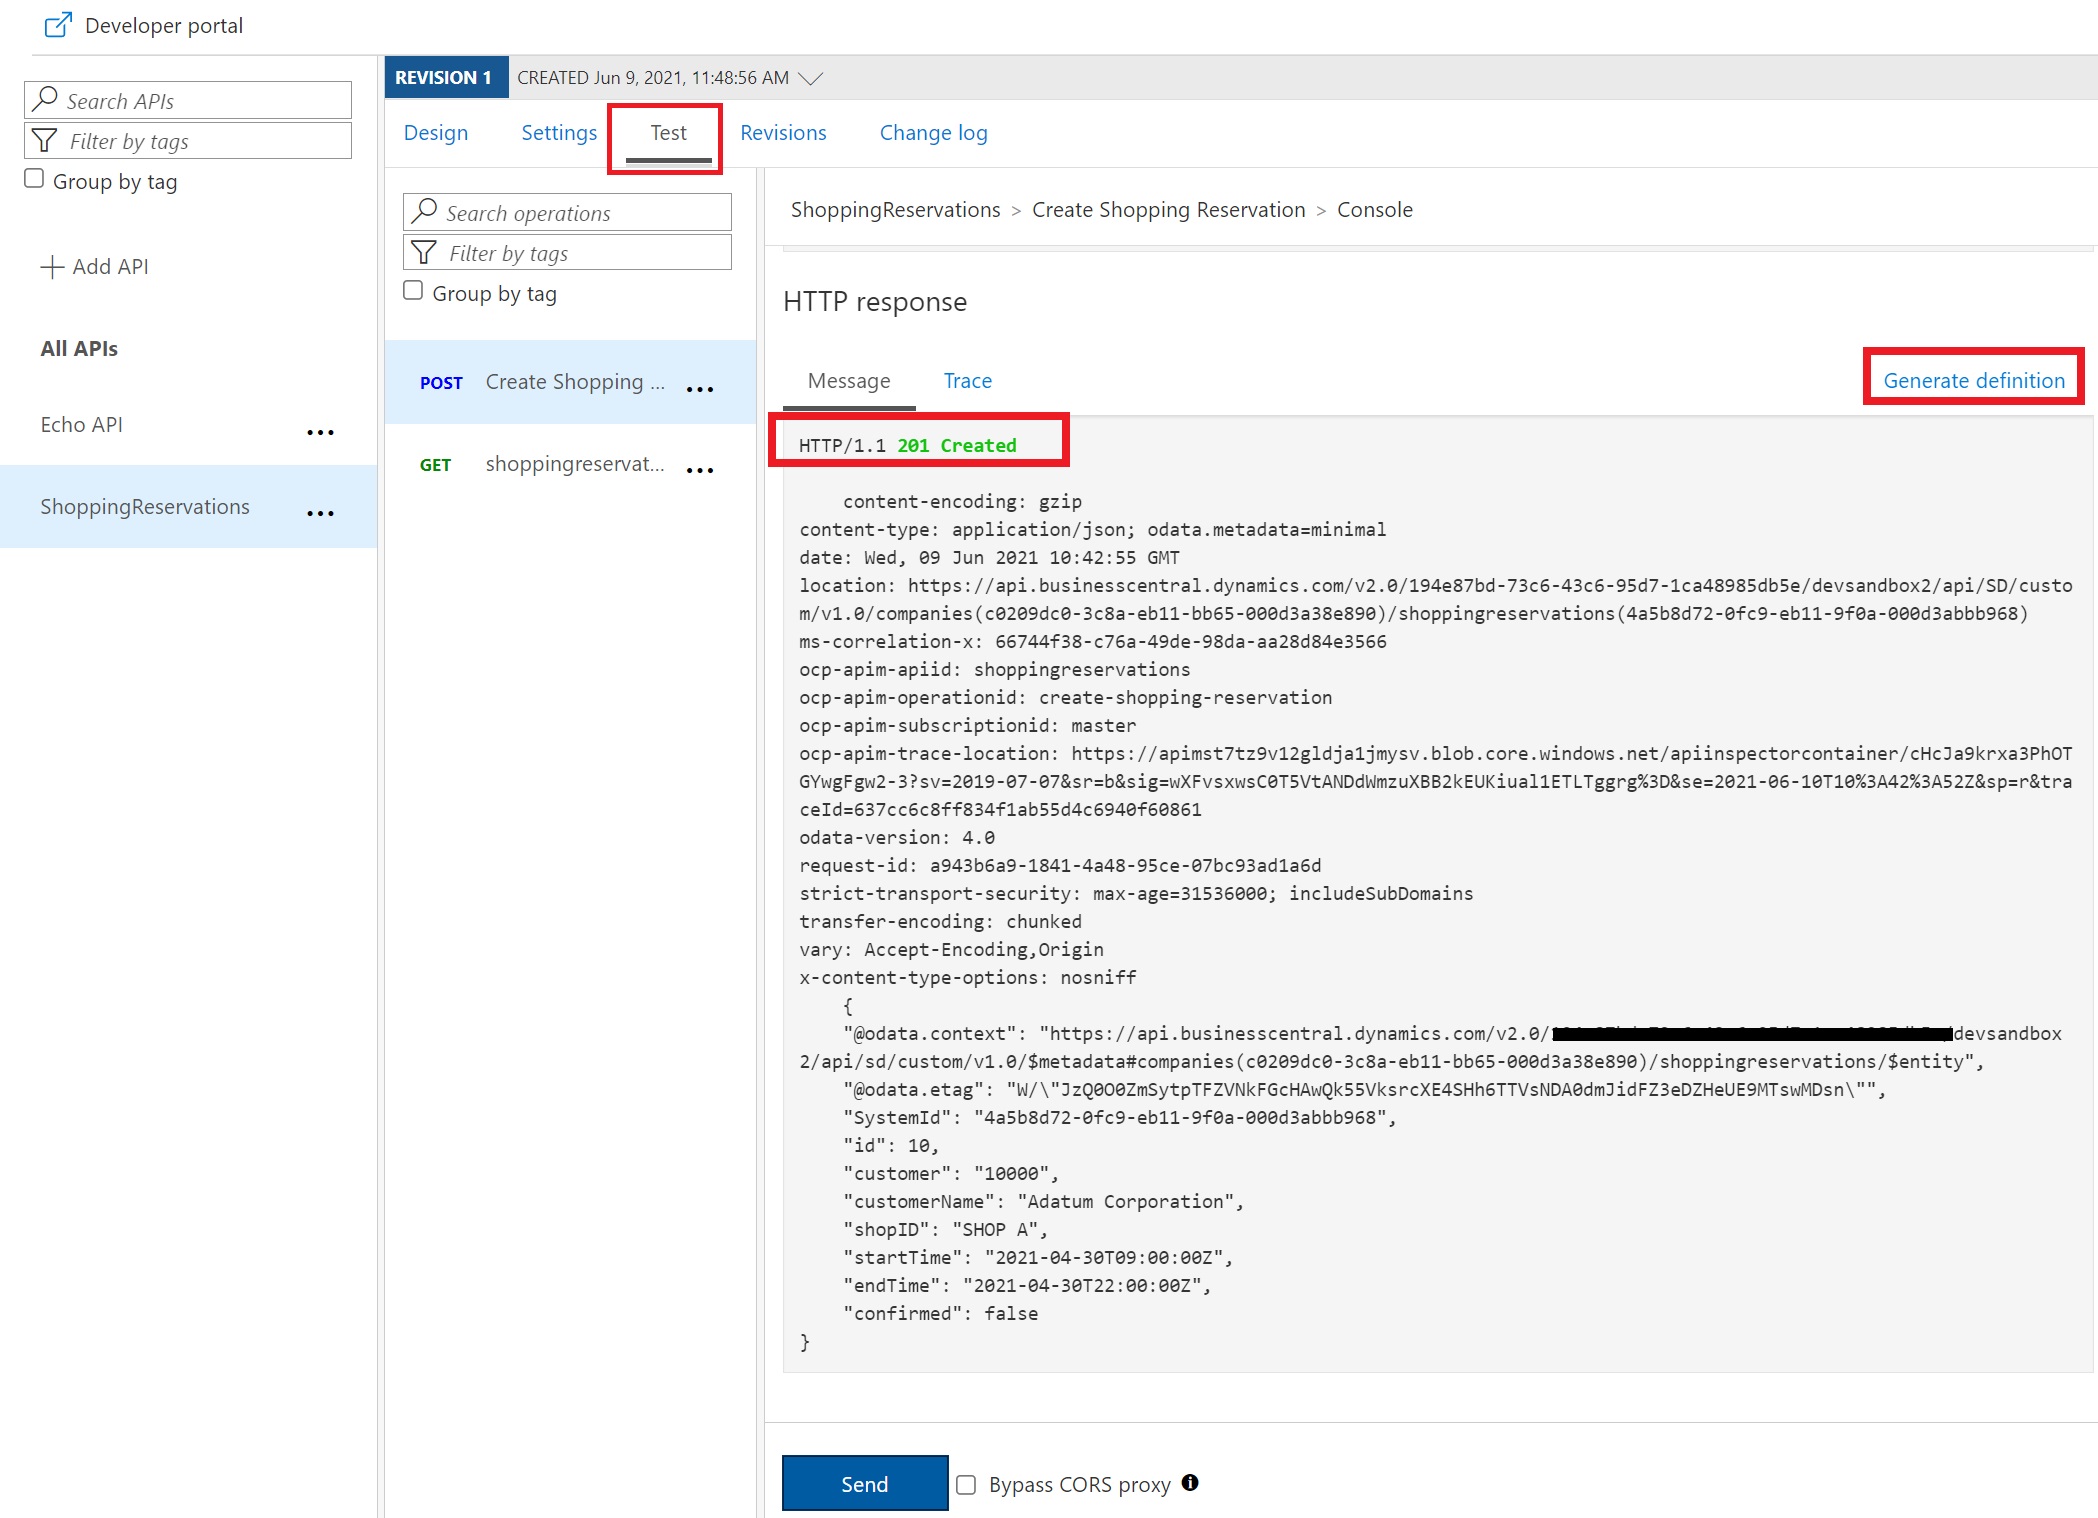Viewport: 2098px width, 1518px height.
Task: Enable the Bypass CORS proxy checkbox
Action: 966,1485
